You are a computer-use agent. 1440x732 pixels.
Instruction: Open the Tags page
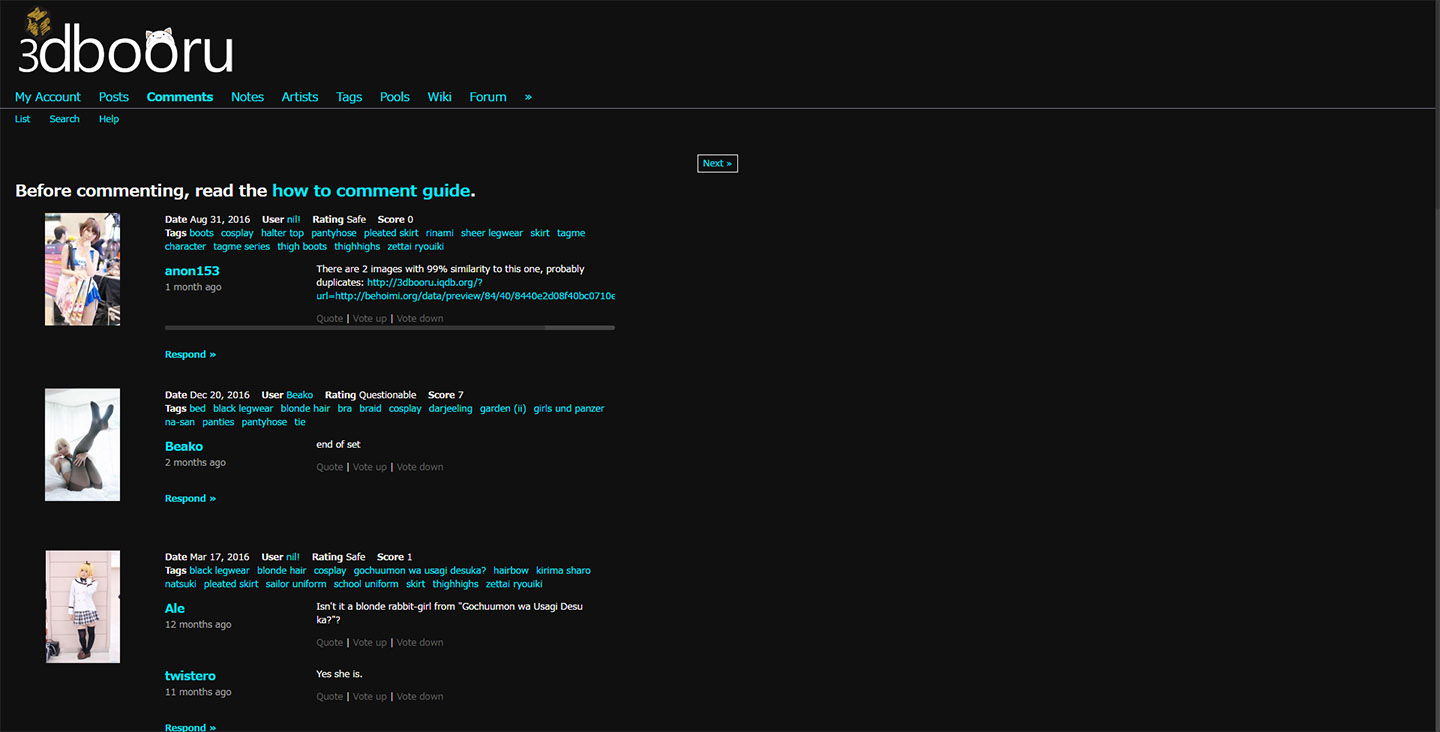(349, 97)
